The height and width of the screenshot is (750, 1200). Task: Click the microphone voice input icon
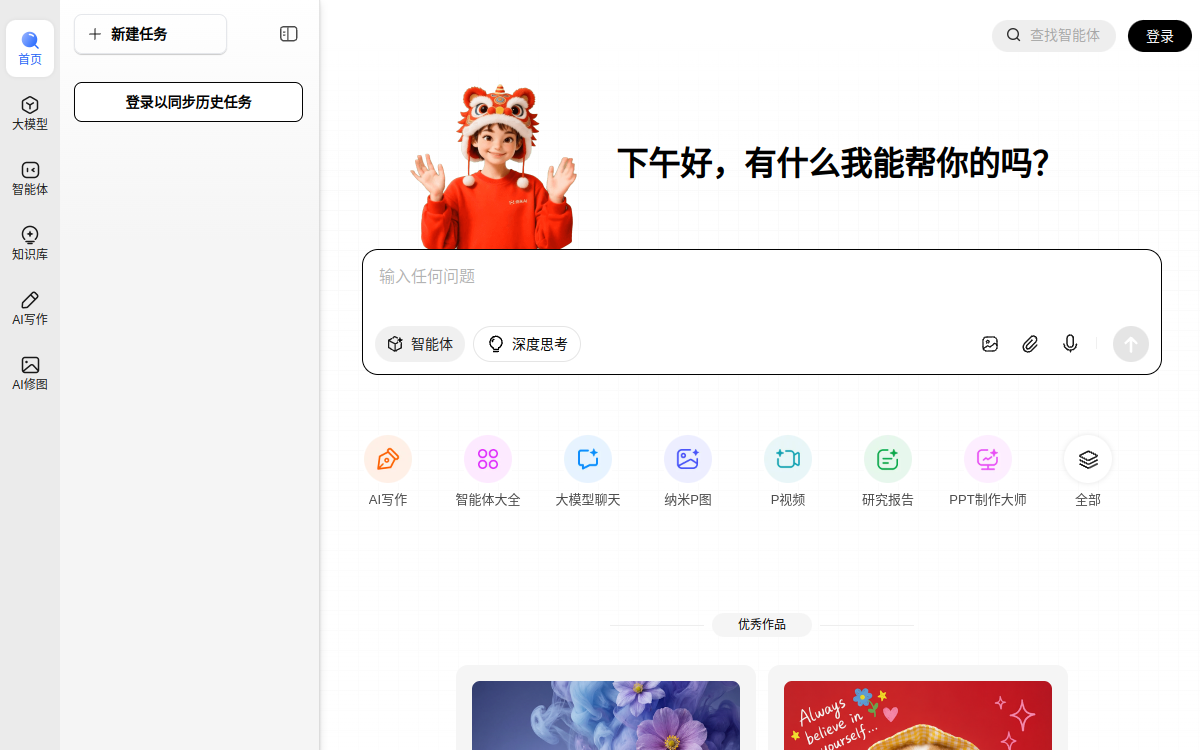click(x=1070, y=344)
